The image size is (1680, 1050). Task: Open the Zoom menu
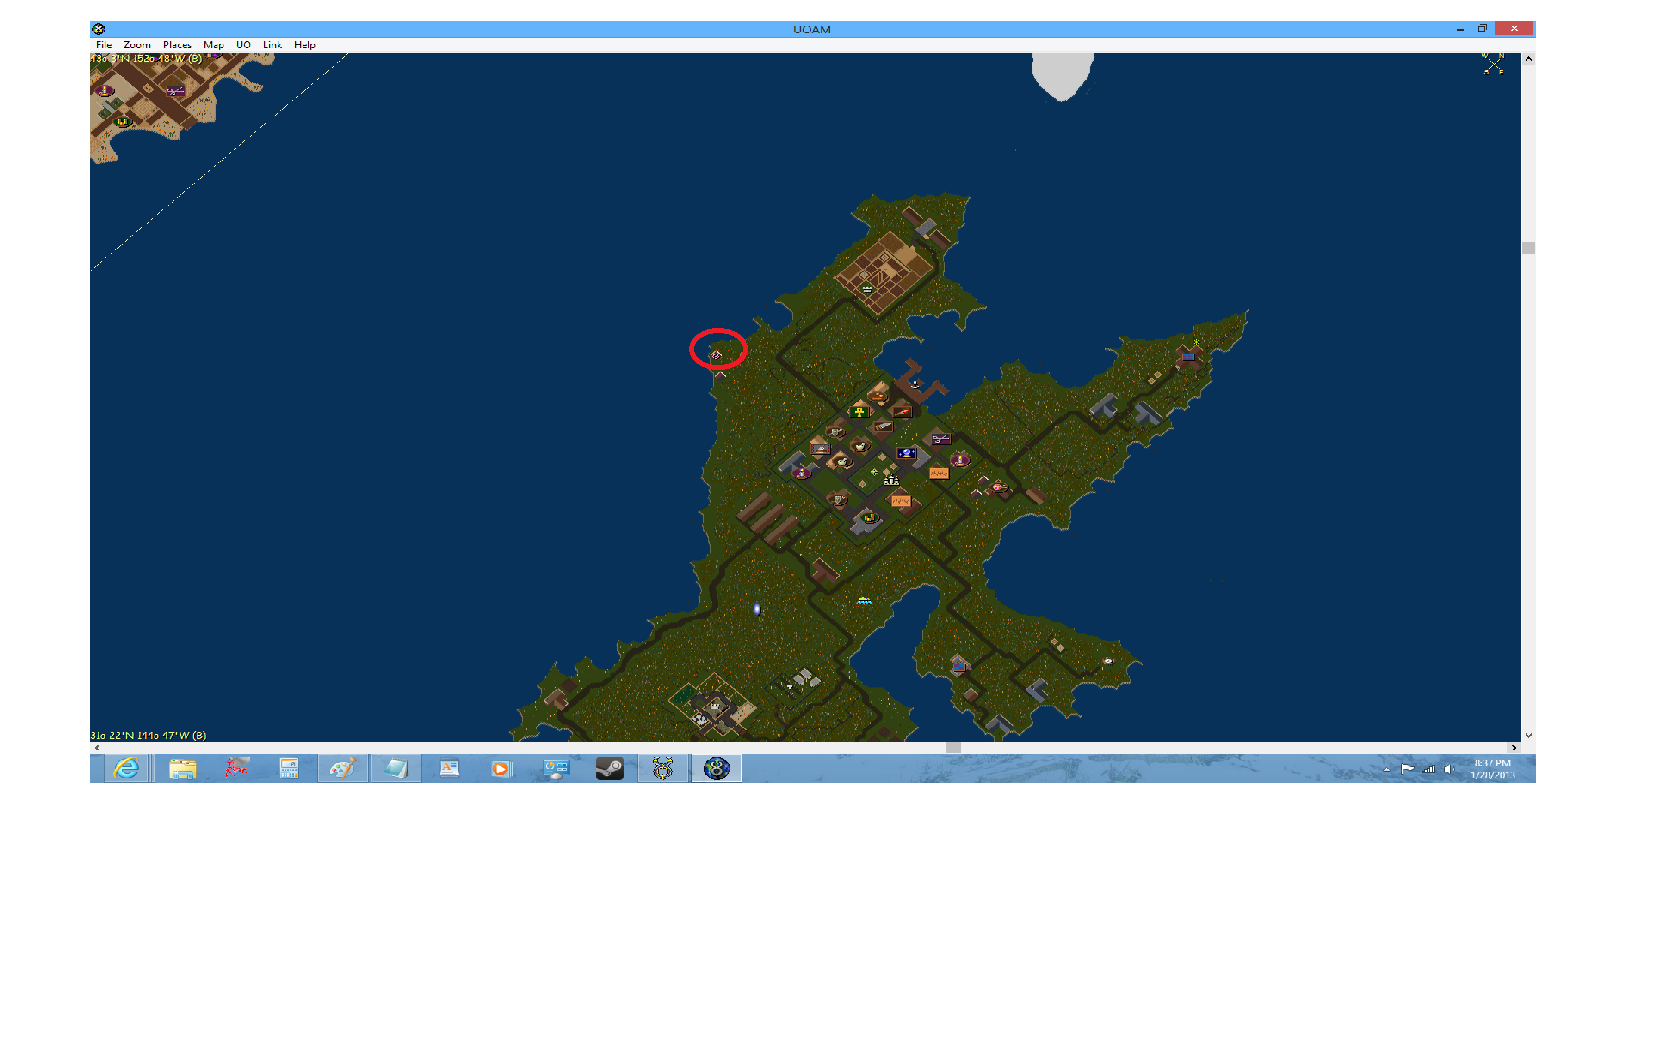tap(137, 45)
